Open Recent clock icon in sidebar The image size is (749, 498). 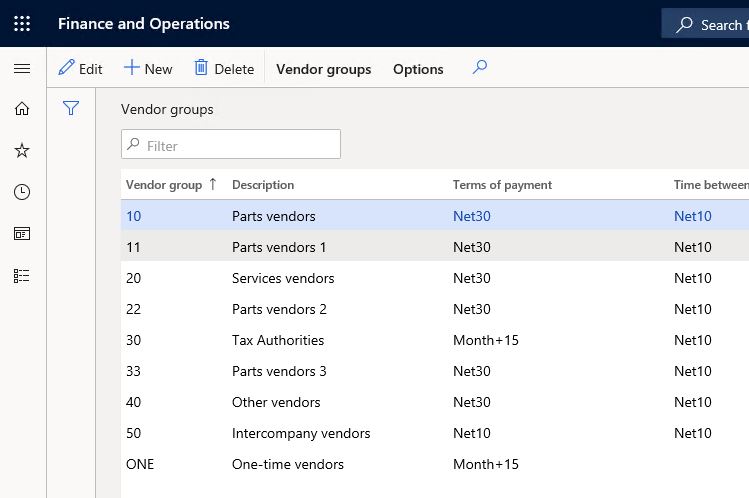coord(22,192)
